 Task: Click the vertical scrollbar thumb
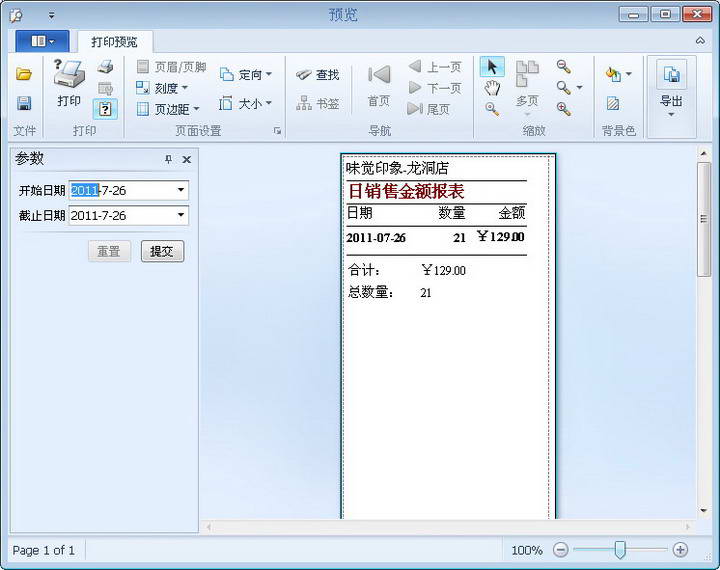coord(703,219)
